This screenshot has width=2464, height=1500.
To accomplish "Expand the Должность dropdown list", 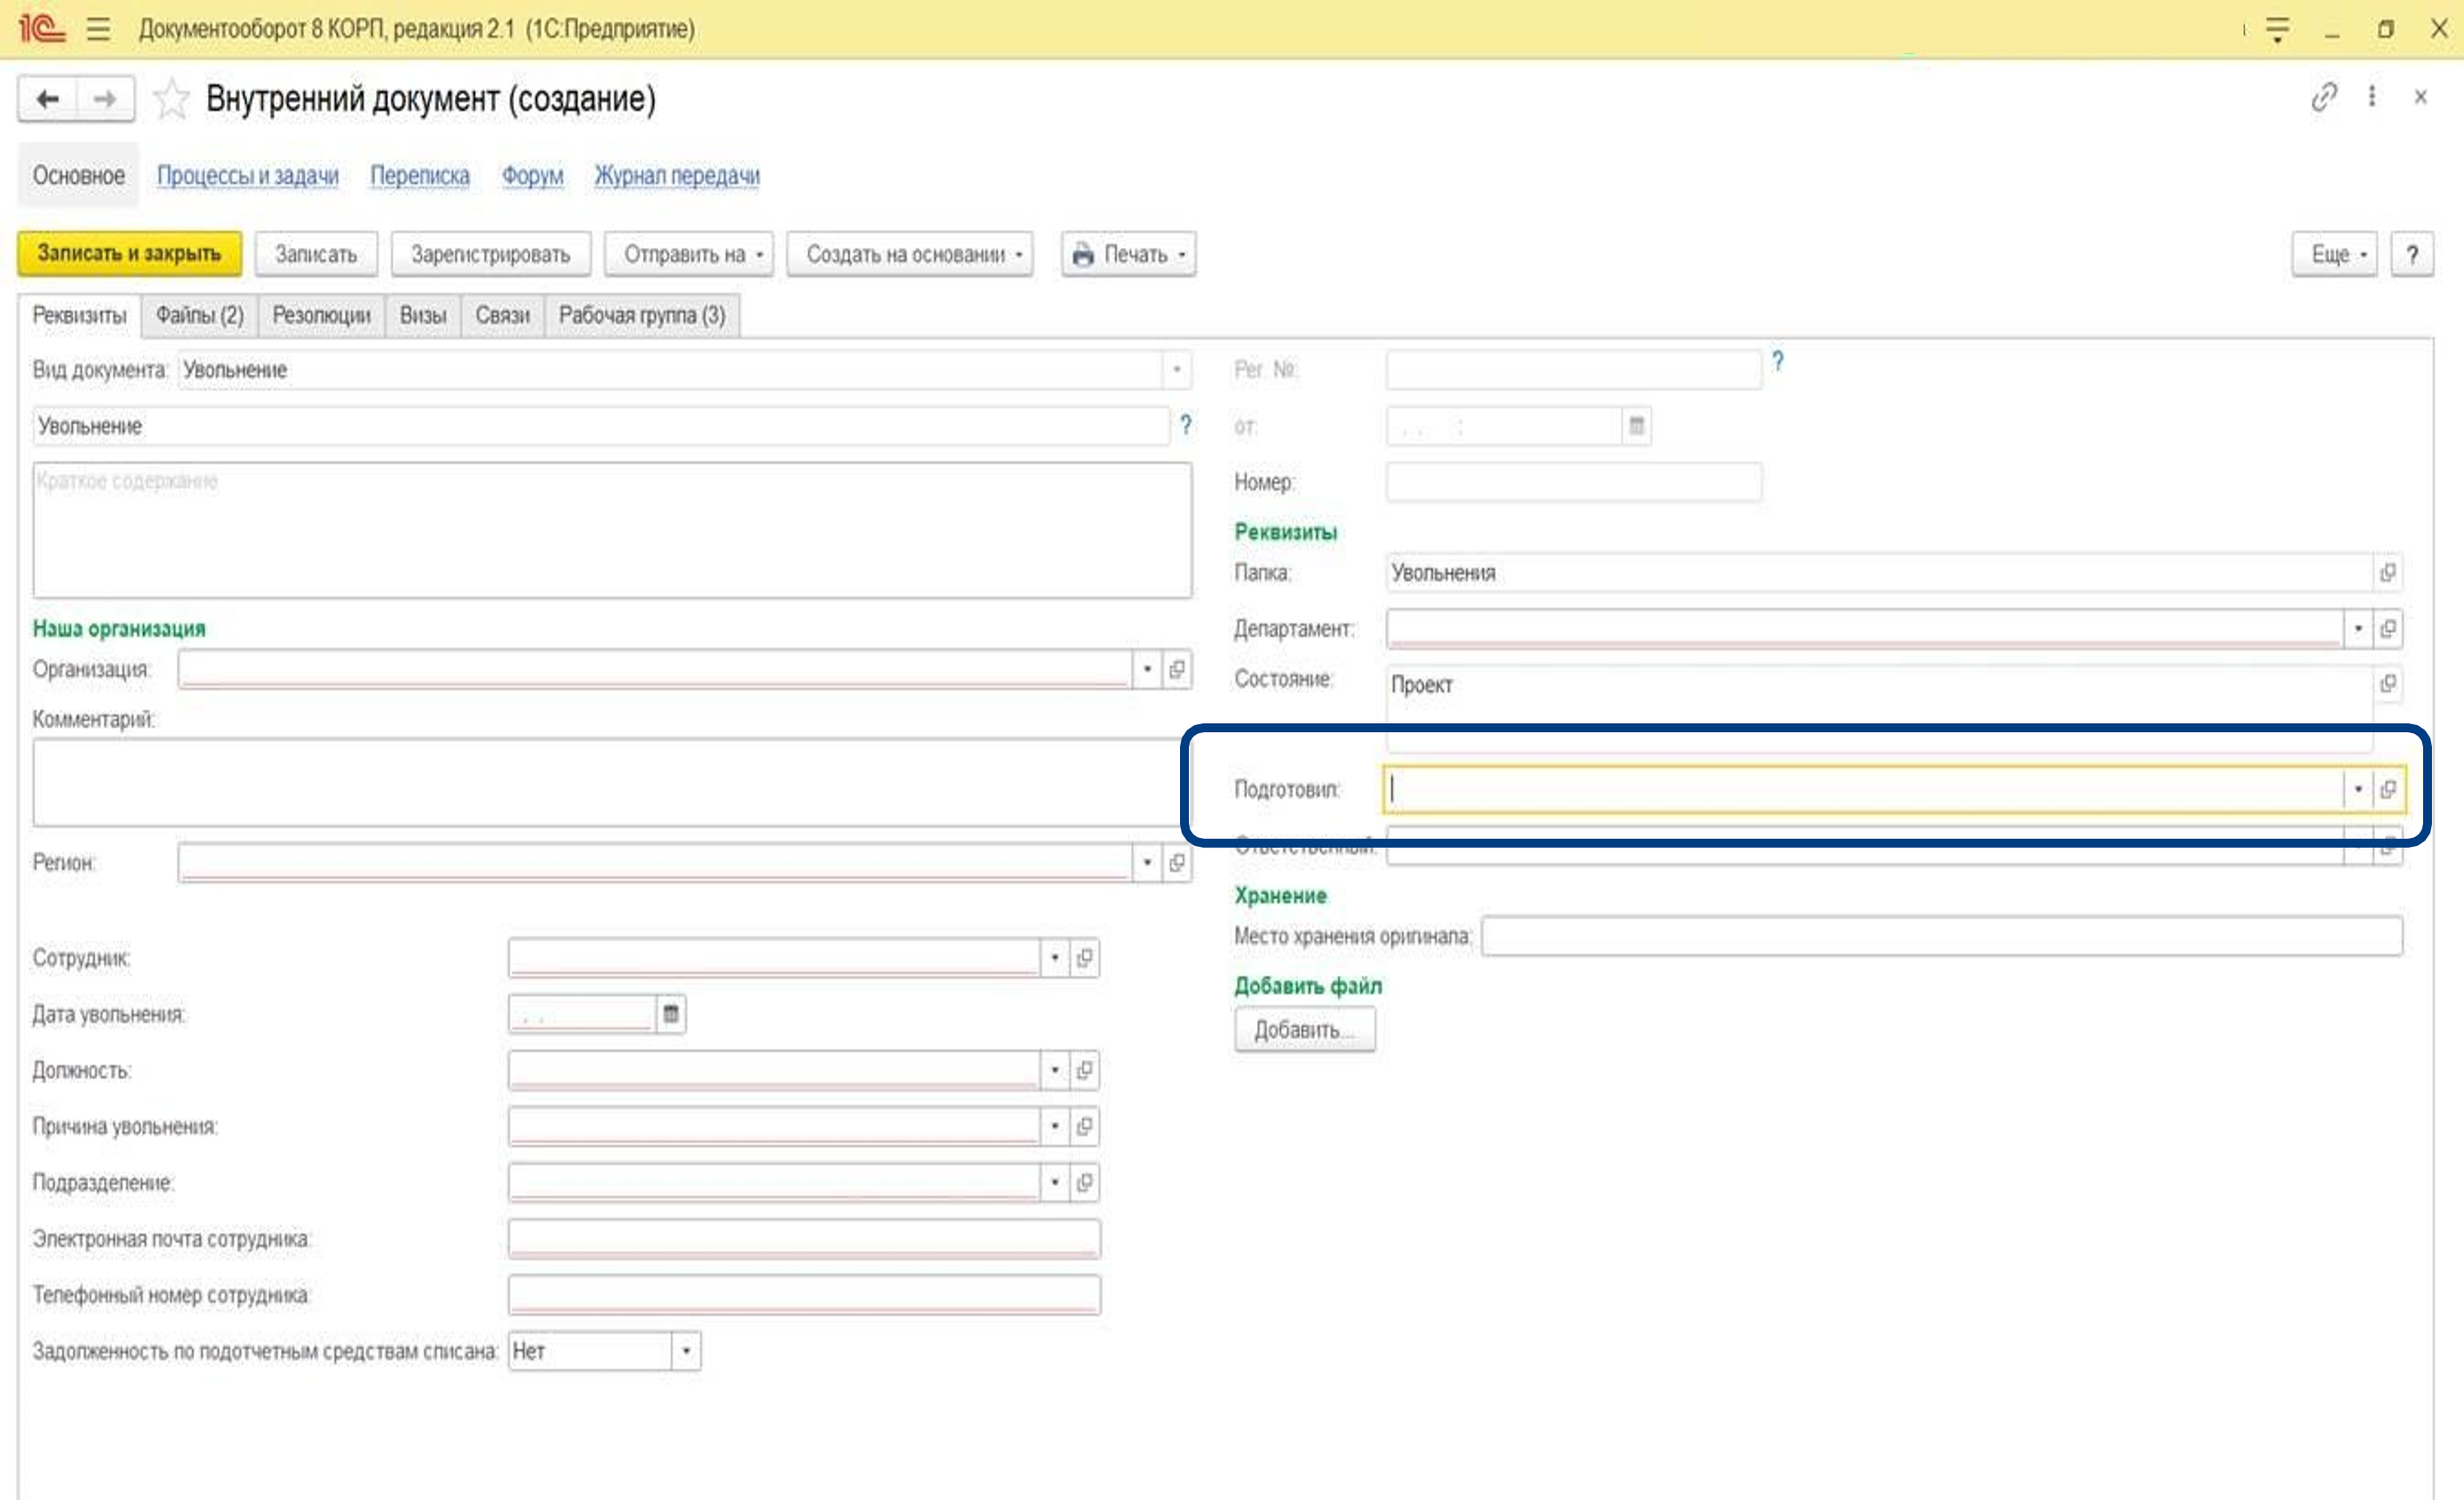I will (1054, 1070).
